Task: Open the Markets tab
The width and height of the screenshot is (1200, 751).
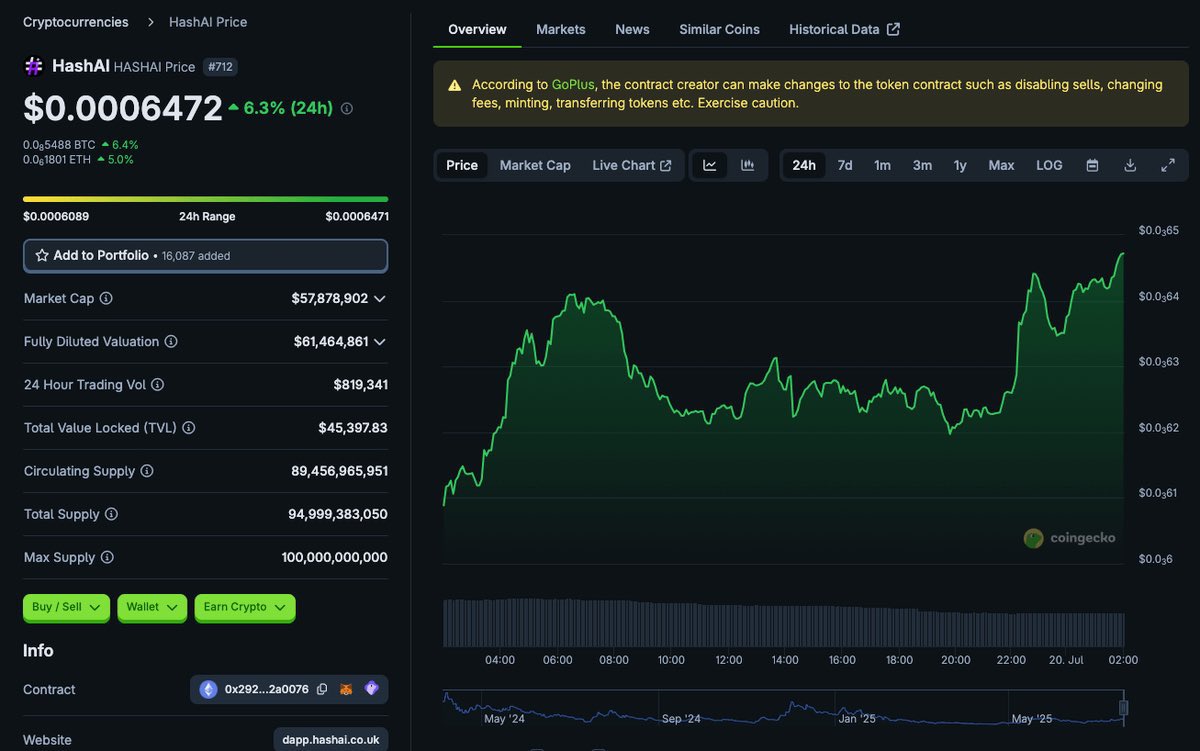Action: click(x=561, y=29)
